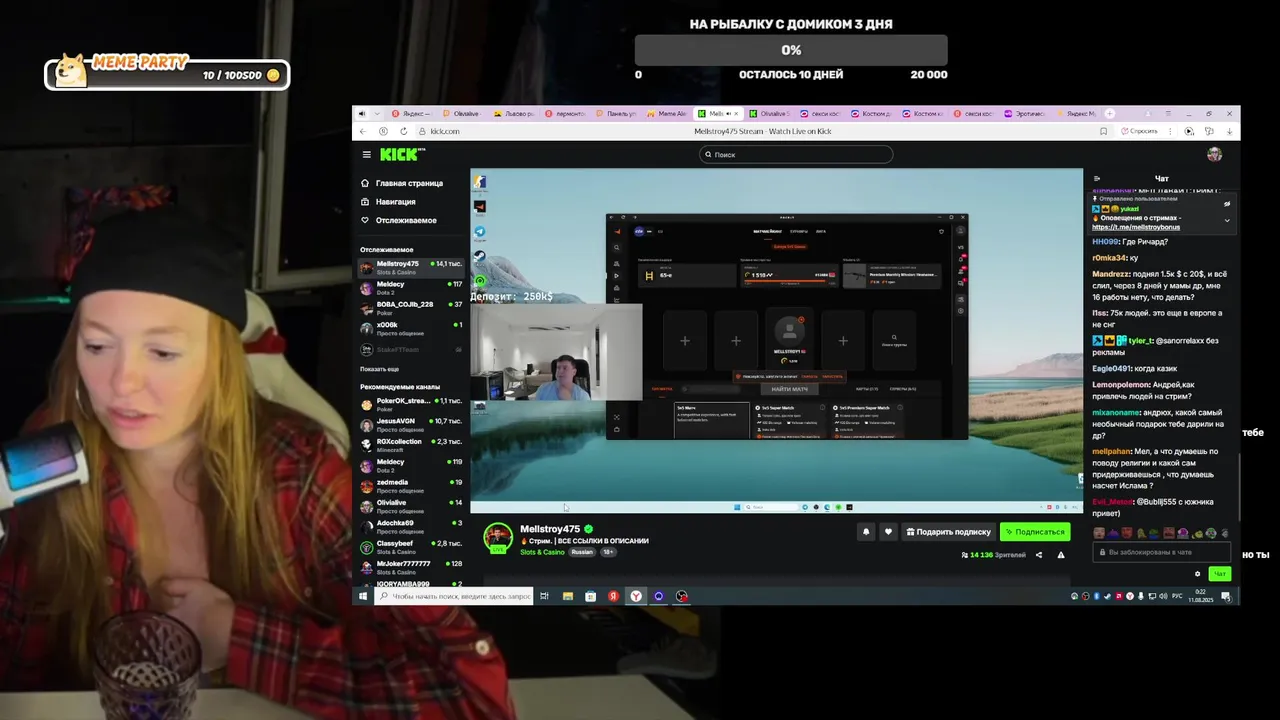Image resolution: width=1280 pixels, height=720 pixels.
Task: Open Windows Start menu
Action: (x=363, y=596)
